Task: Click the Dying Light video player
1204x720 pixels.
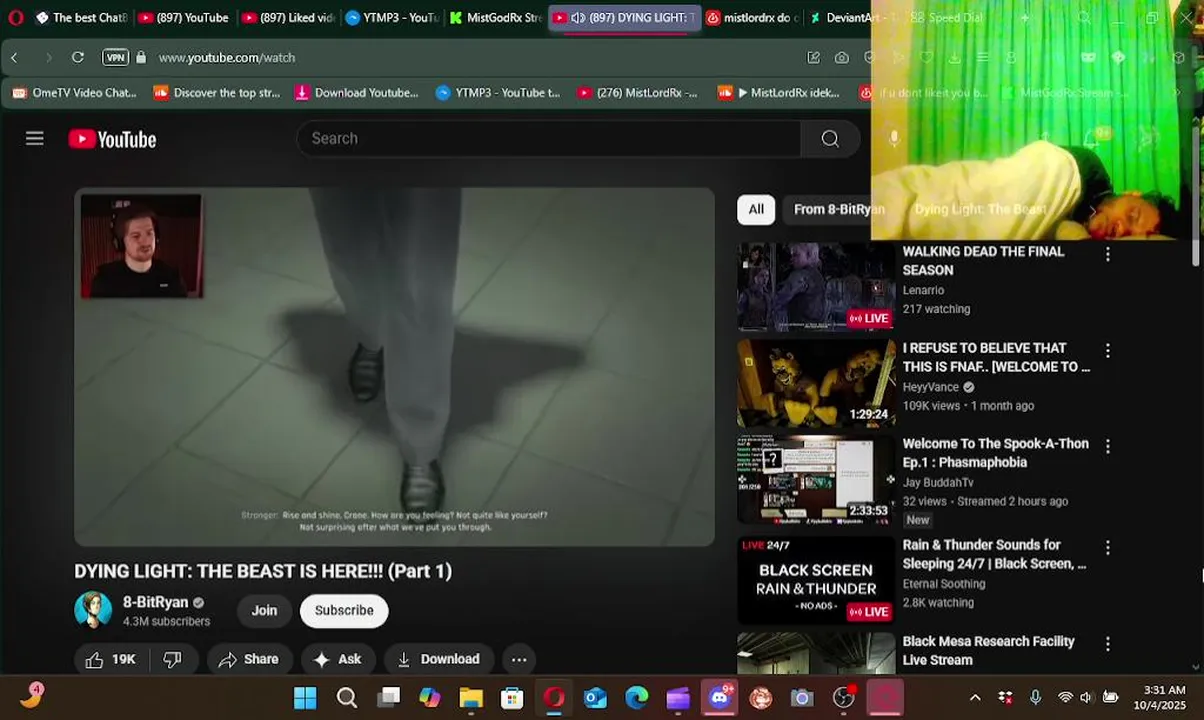Action: click(394, 367)
